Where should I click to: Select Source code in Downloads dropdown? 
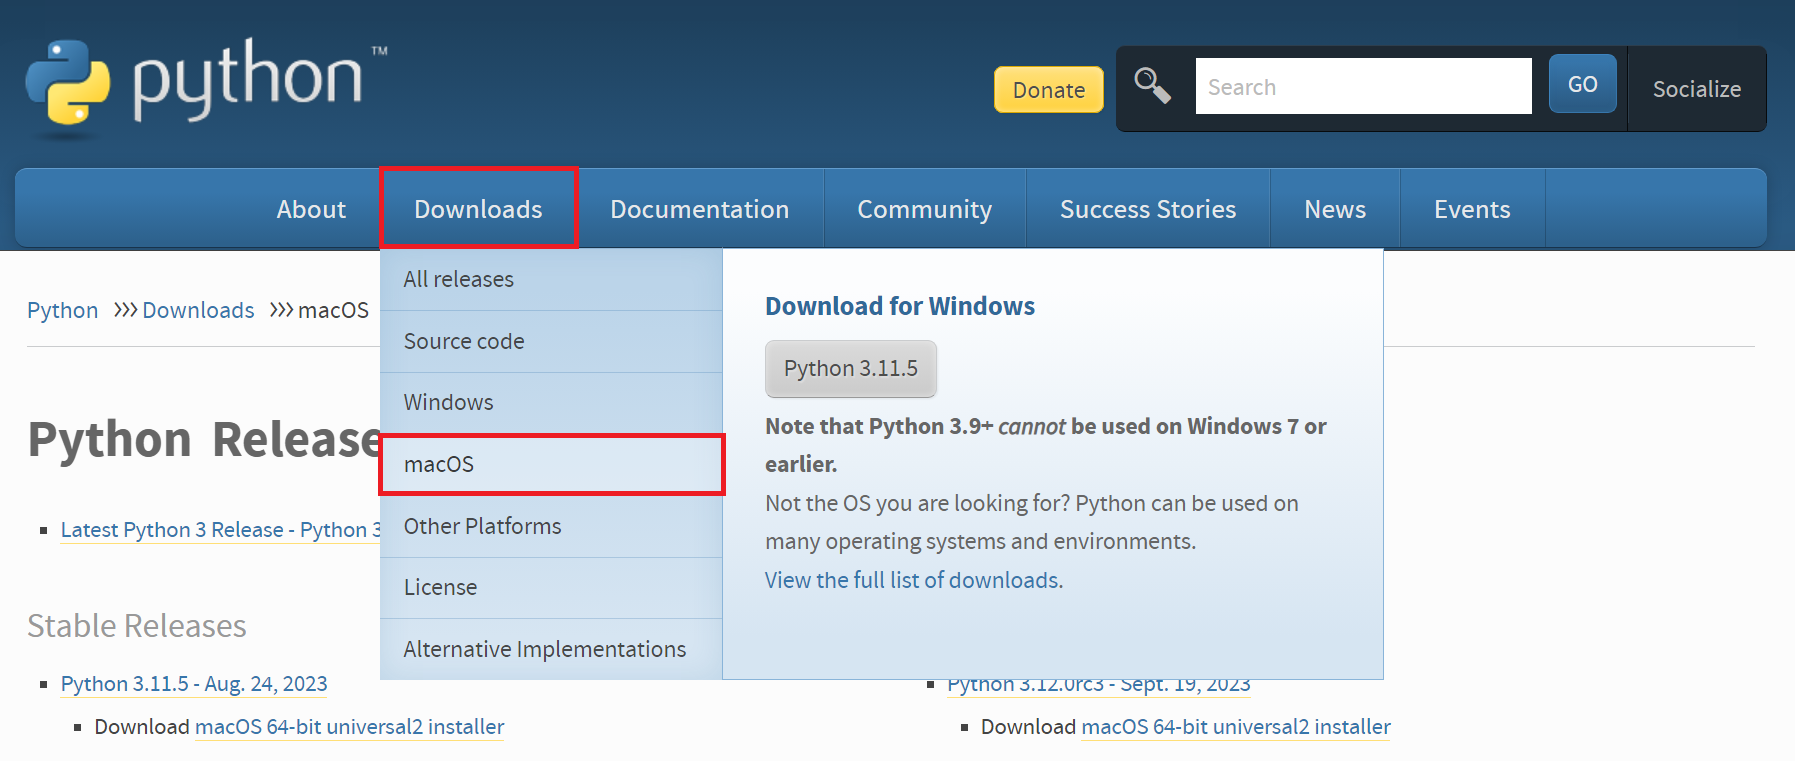click(x=551, y=341)
